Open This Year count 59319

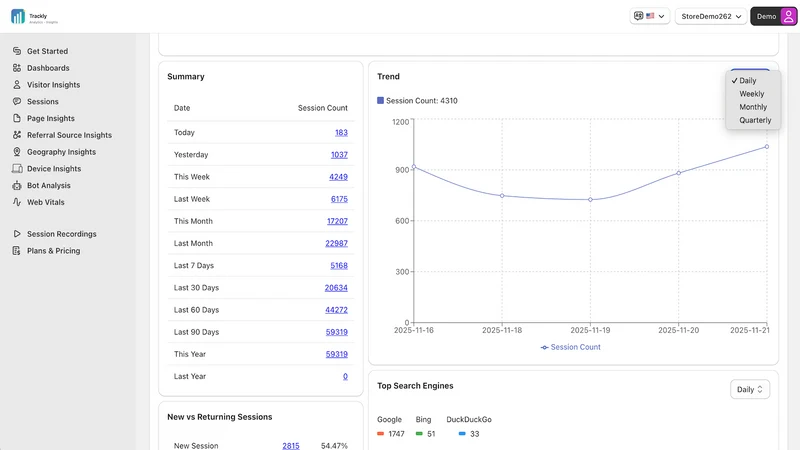(x=337, y=354)
